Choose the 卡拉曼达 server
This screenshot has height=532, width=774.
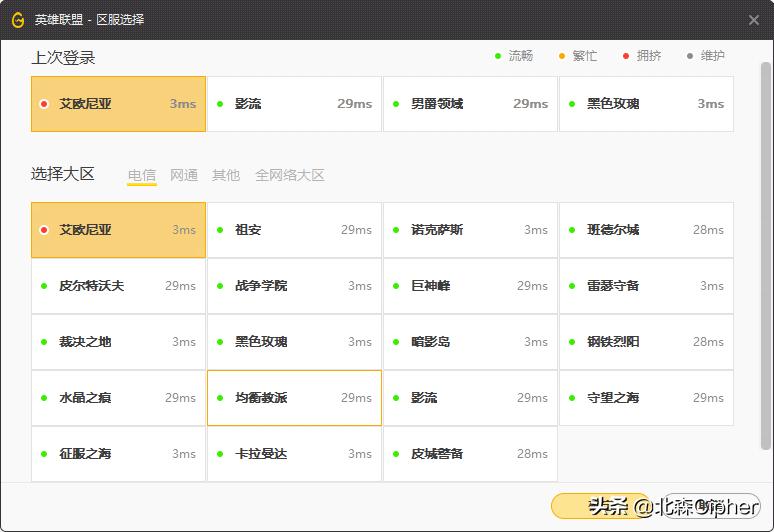pyautogui.click(x=294, y=454)
